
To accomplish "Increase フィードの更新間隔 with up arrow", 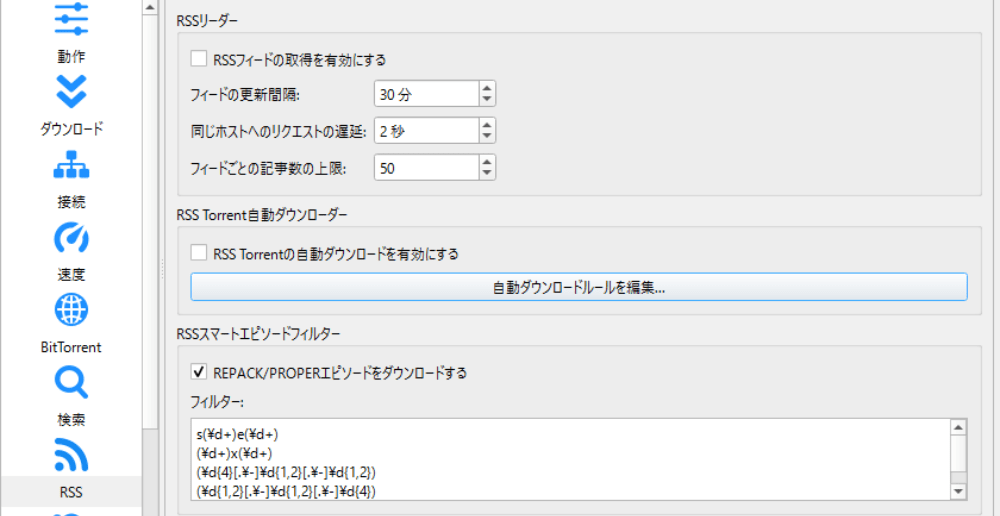I will point(486,89).
